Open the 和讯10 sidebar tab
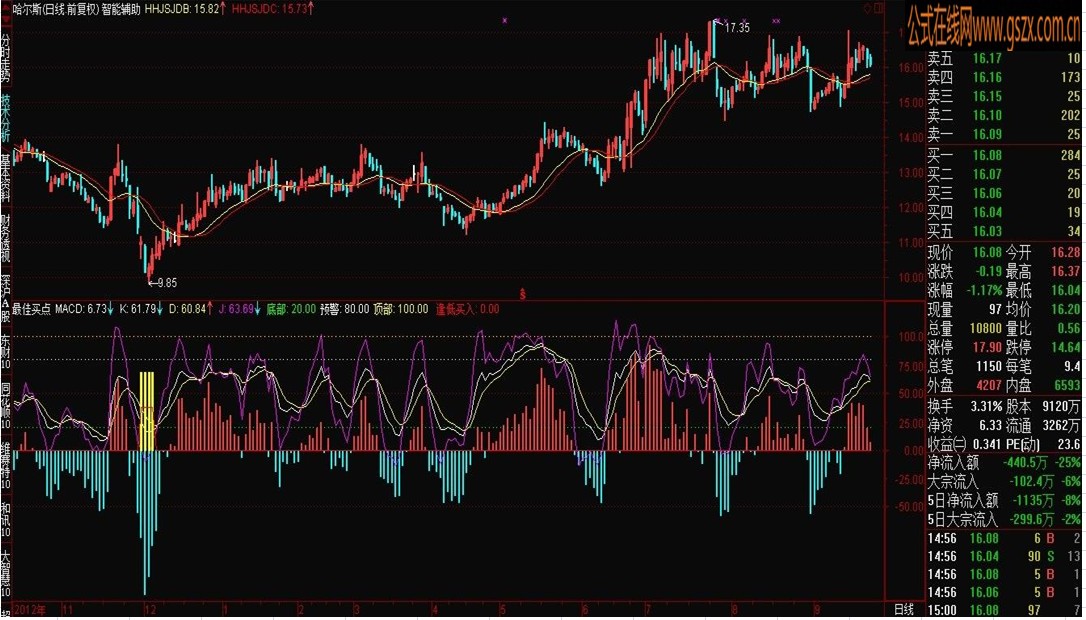 click(x=6, y=520)
